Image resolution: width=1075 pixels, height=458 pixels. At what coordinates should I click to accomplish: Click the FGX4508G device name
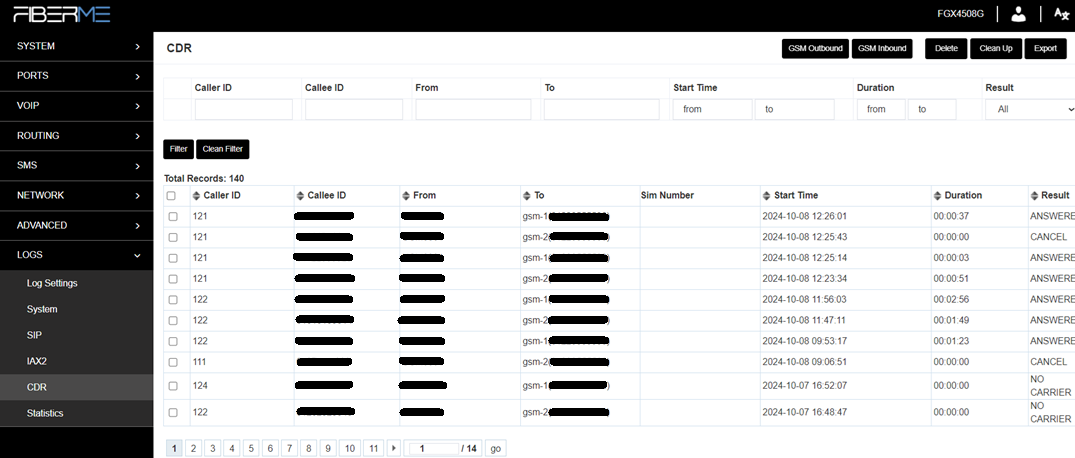[960, 14]
